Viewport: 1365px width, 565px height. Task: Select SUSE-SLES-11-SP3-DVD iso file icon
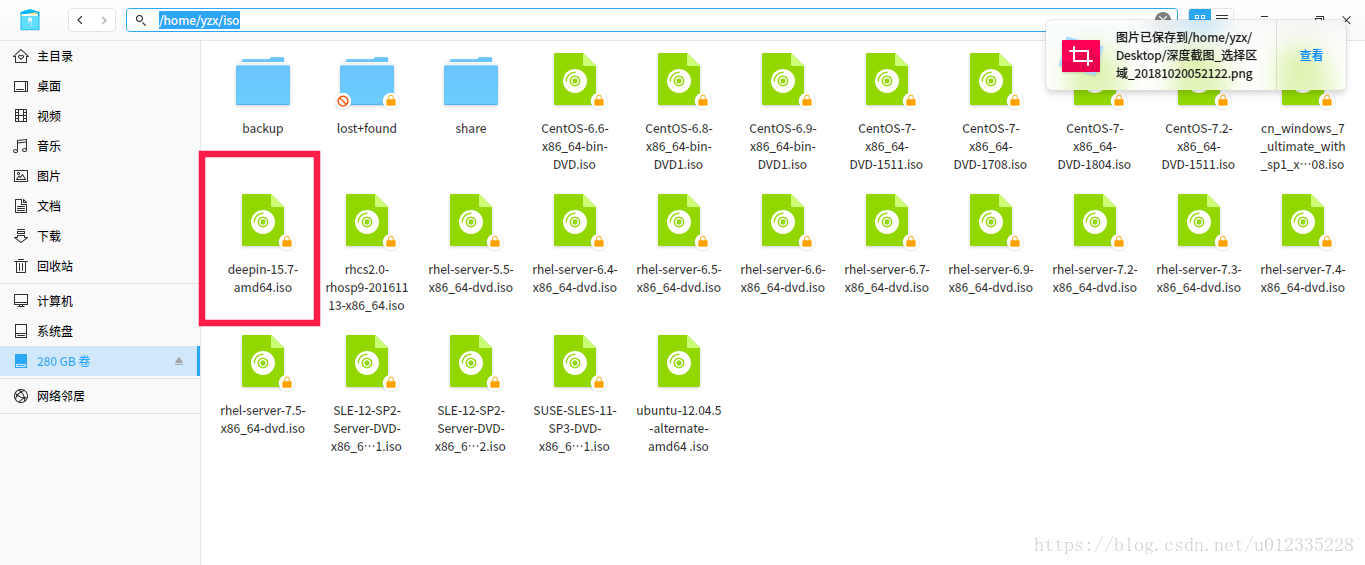click(575, 362)
